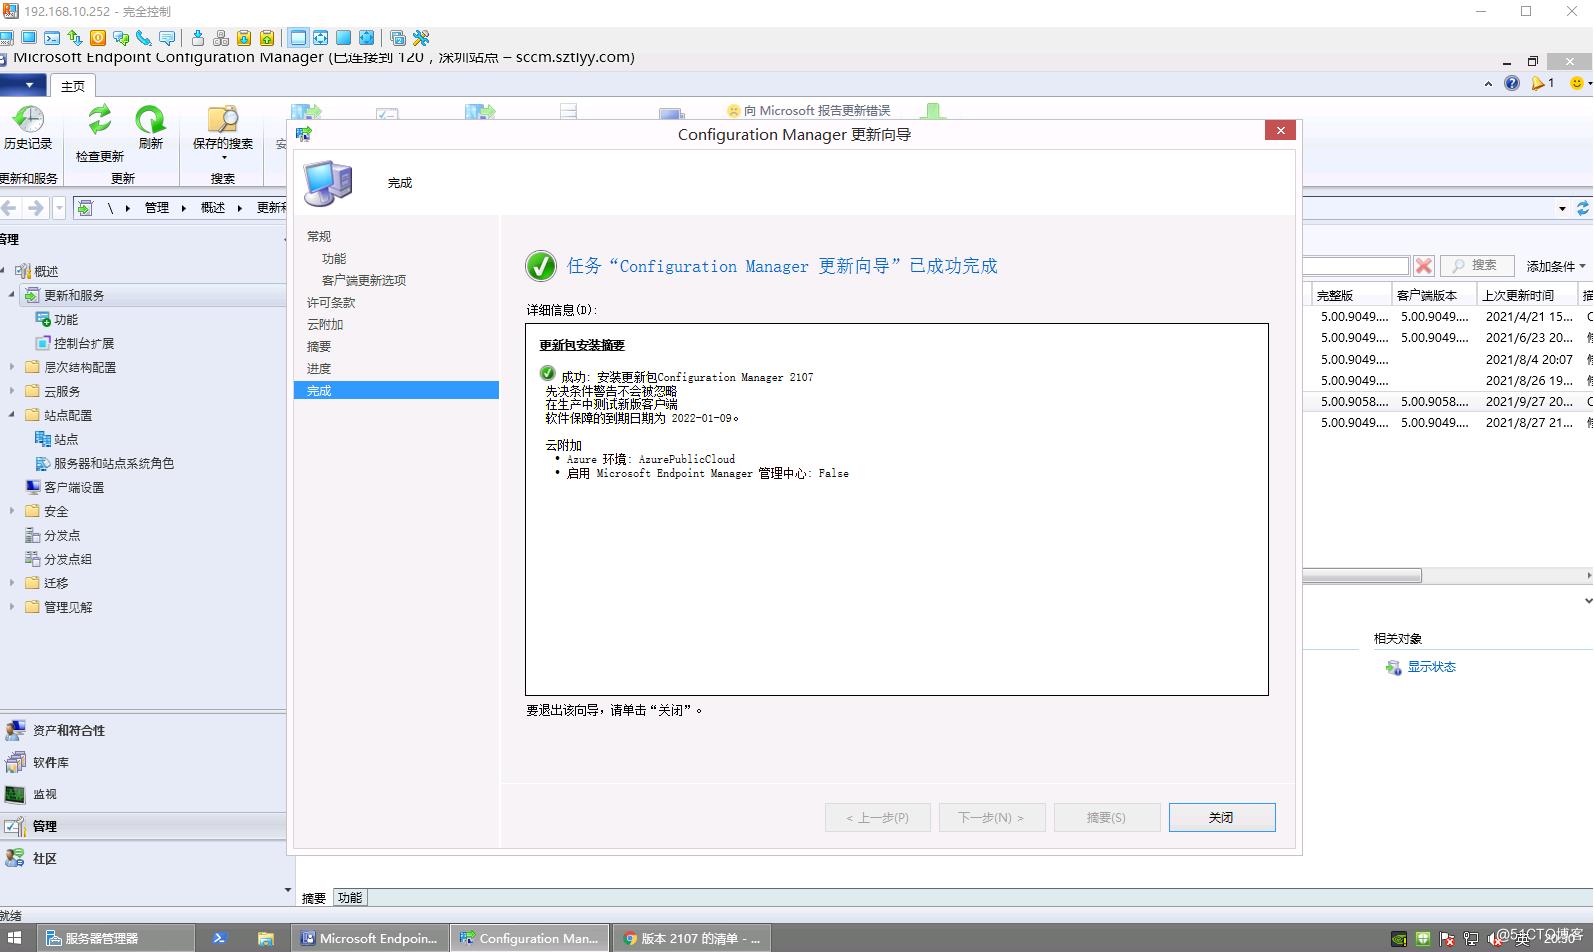Collapse the 站点配置 folder
Viewport: 1594px width, 952px height.
click(x=11, y=415)
